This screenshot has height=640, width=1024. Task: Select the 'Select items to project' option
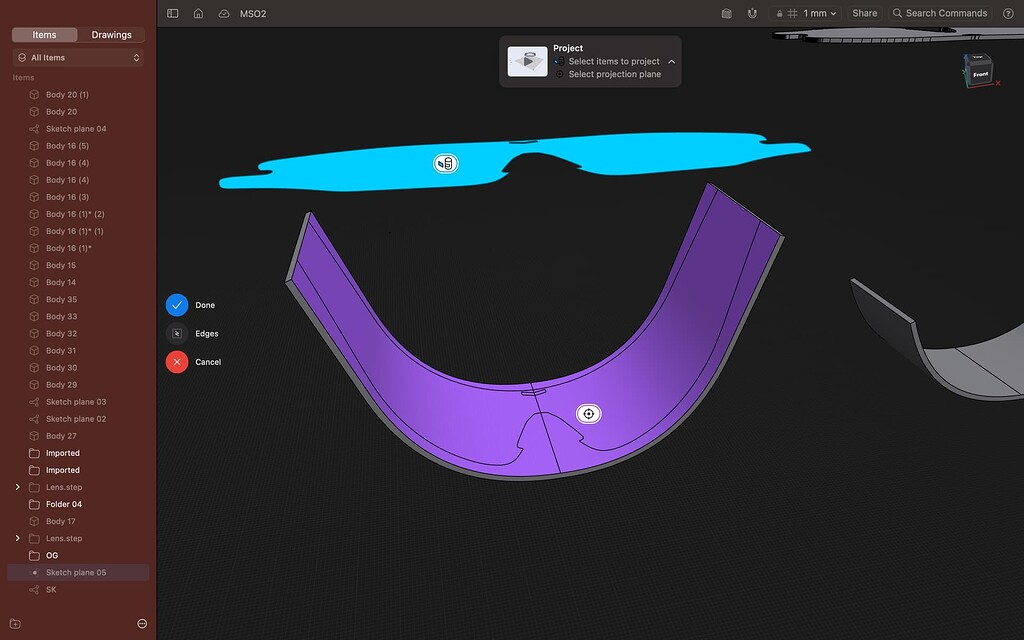click(x=610, y=60)
